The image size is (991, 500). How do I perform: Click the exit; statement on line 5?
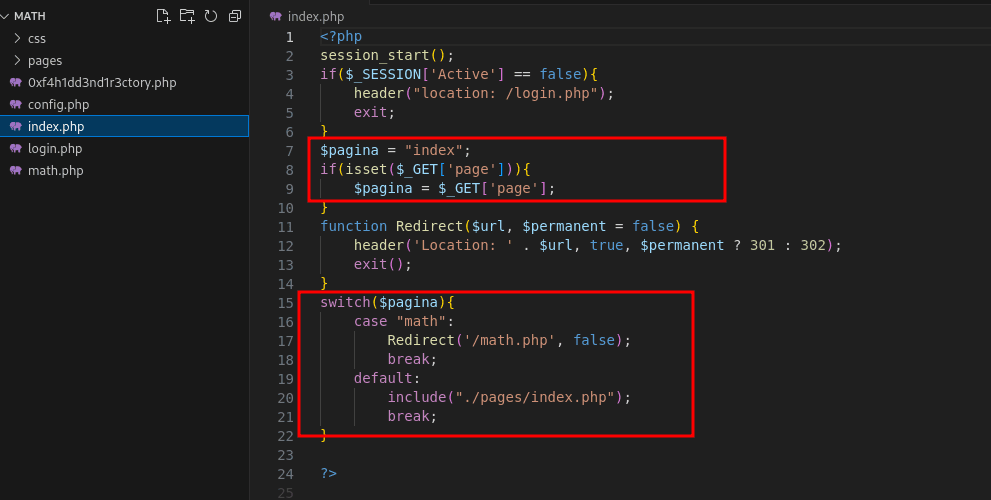[375, 113]
